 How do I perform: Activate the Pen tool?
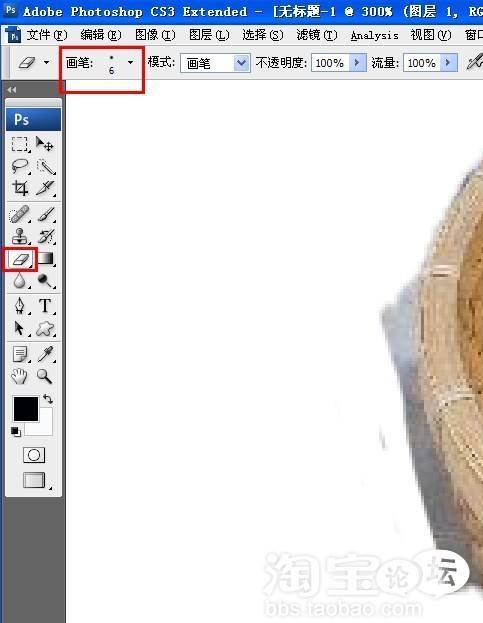click(19, 306)
